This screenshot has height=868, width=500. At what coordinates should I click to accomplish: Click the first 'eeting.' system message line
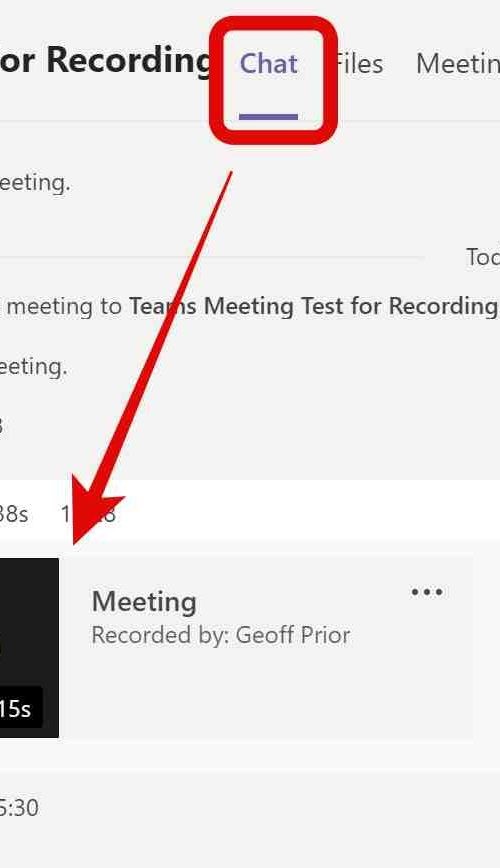click(x=35, y=183)
